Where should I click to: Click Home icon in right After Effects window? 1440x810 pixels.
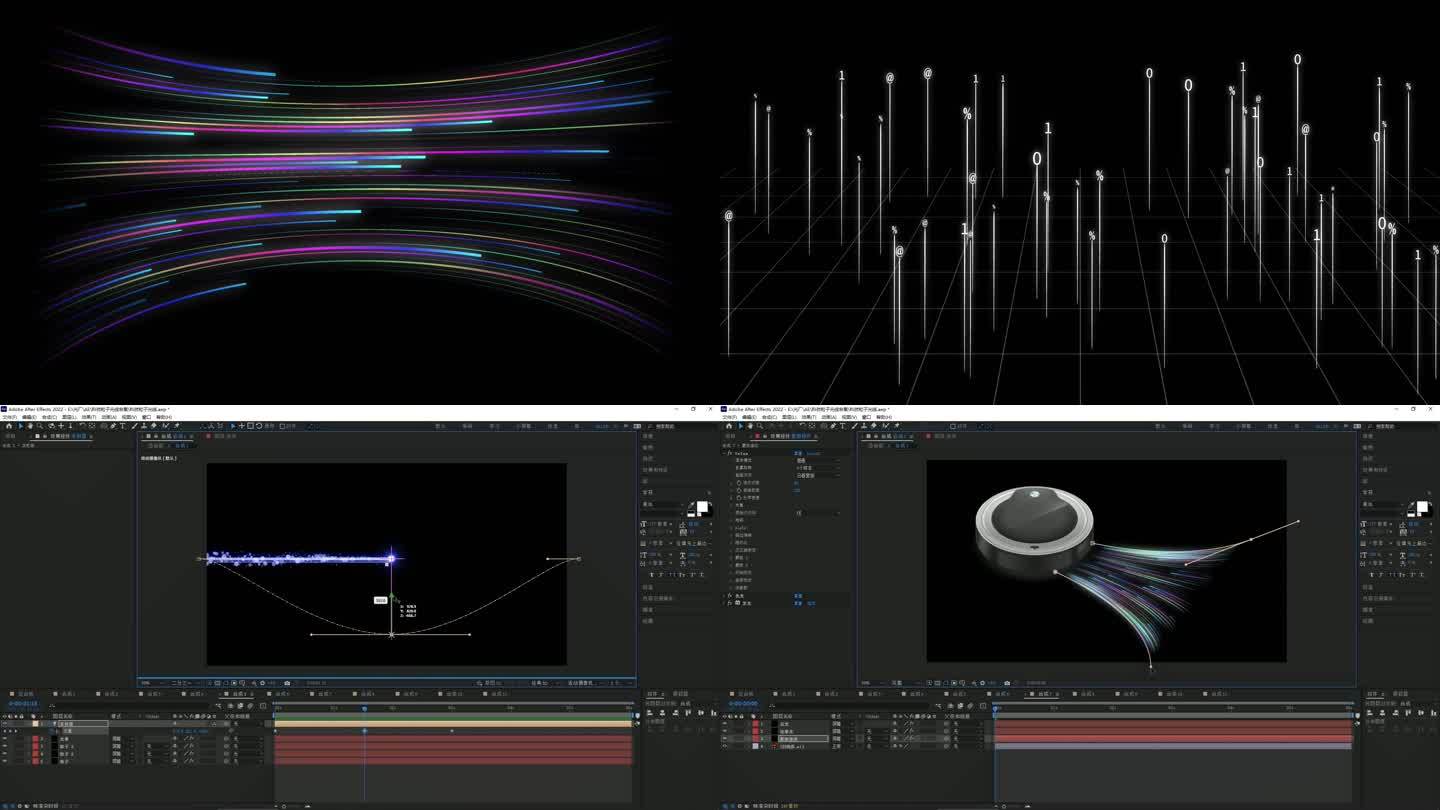click(x=729, y=426)
